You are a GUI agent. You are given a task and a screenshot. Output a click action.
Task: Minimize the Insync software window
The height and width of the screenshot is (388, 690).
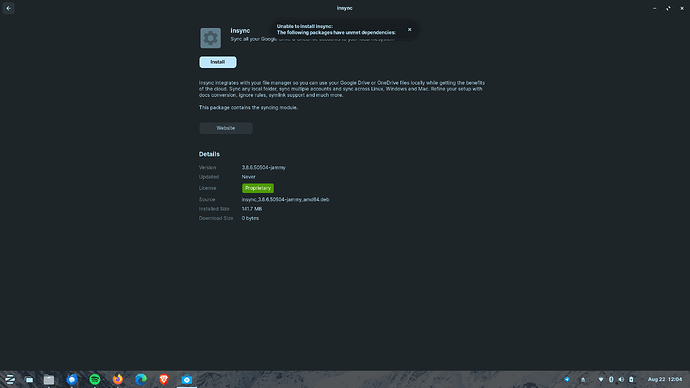pyautogui.click(x=655, y=8)
